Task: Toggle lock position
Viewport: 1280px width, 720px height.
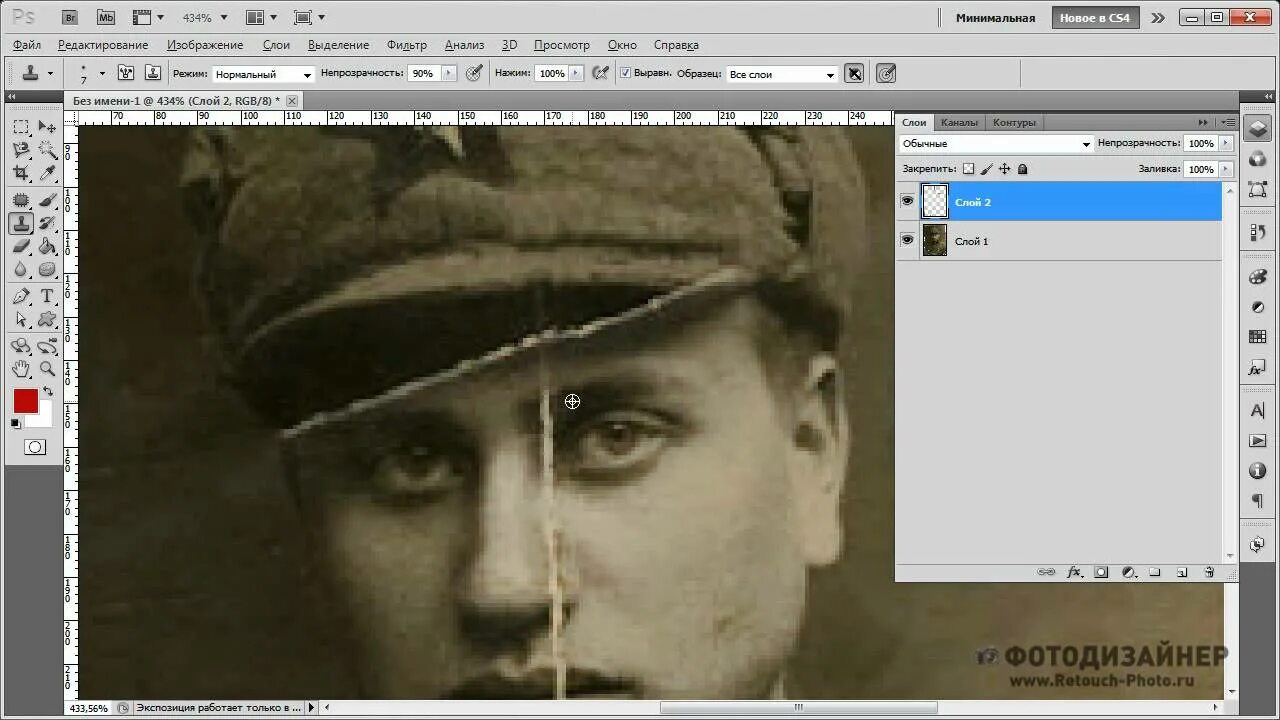Action: (x=1004, y=169)
